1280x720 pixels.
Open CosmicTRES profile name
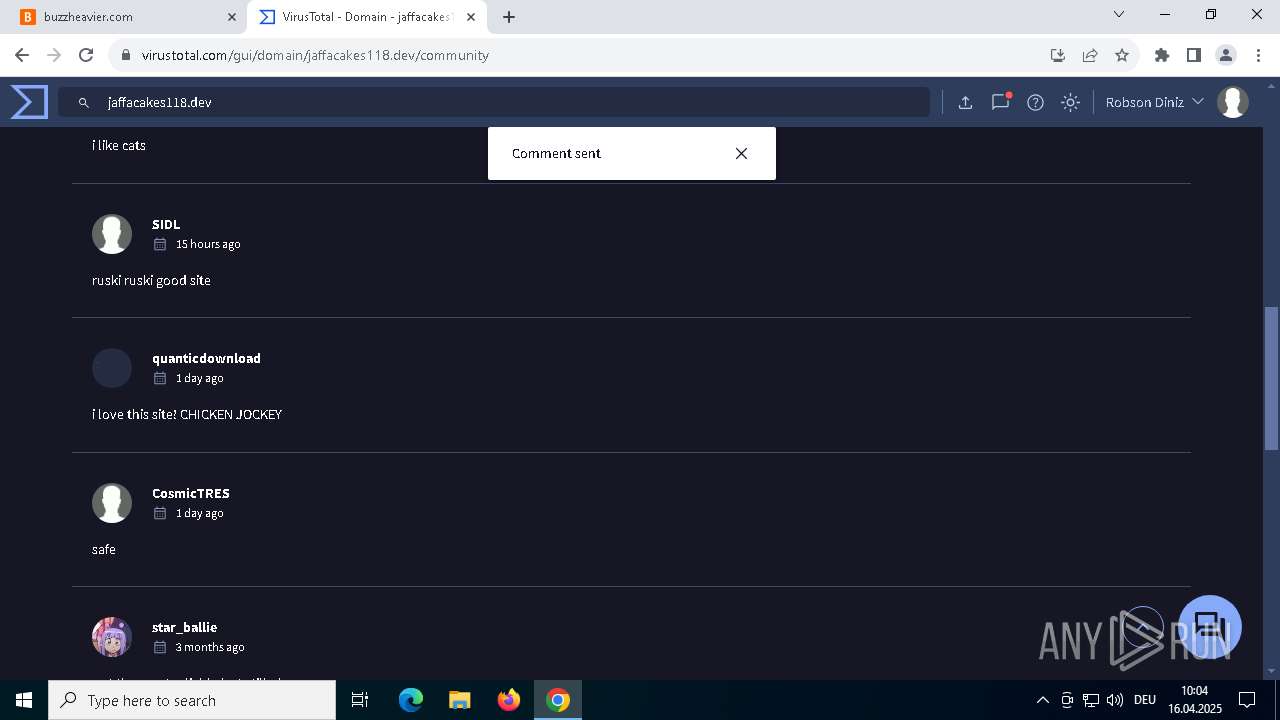tap(191, 493)
